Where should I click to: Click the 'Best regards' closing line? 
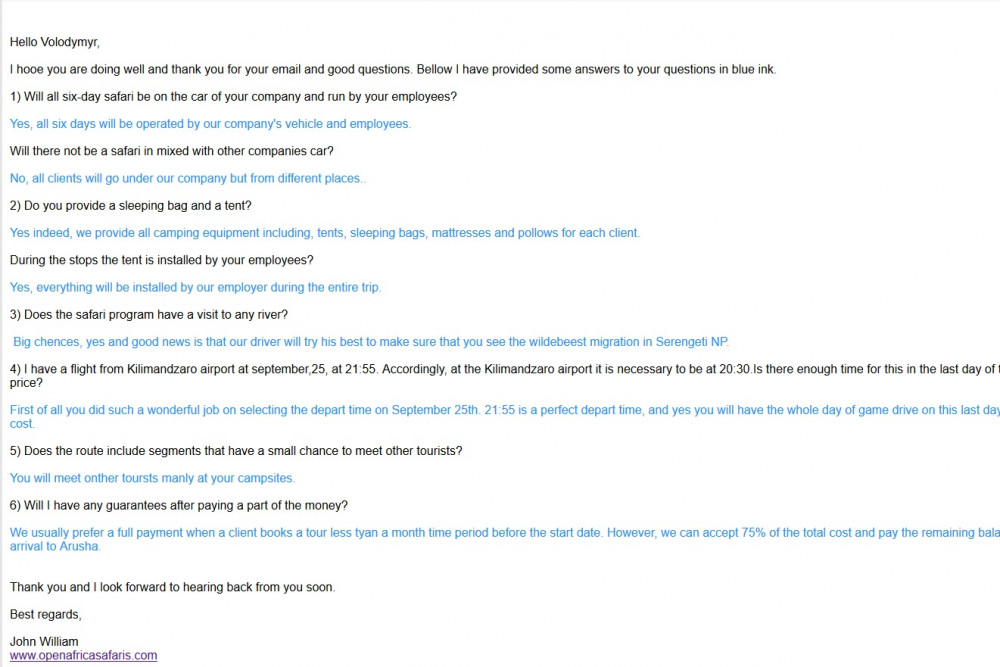coord(45,615)
